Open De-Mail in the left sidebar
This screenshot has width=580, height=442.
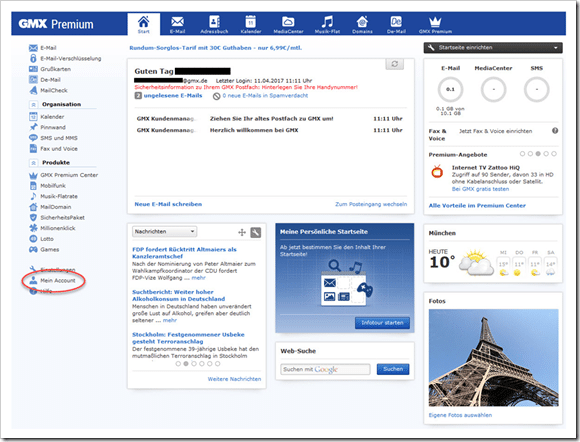coord(44,80)
